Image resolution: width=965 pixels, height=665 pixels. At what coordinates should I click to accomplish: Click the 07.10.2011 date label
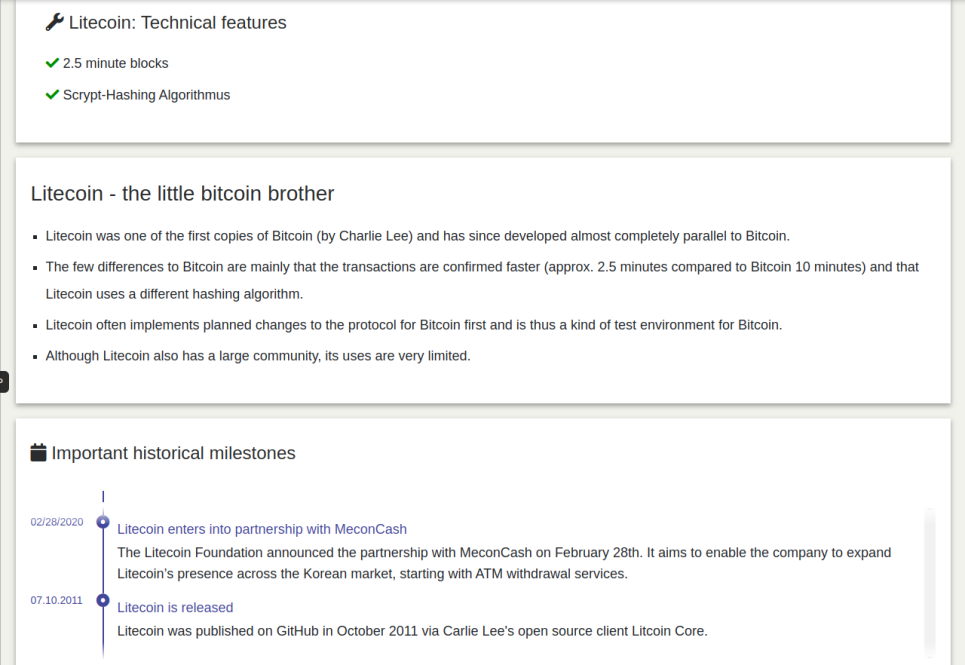(56, 600)
